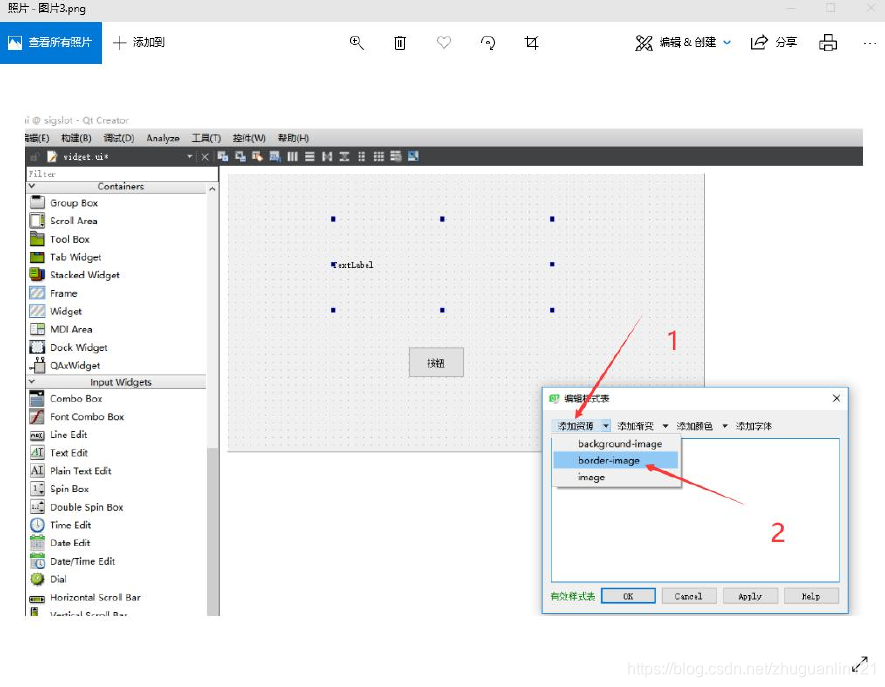Click Lay Out in Grid icon
Screen dimensions: 885x687
379,156
